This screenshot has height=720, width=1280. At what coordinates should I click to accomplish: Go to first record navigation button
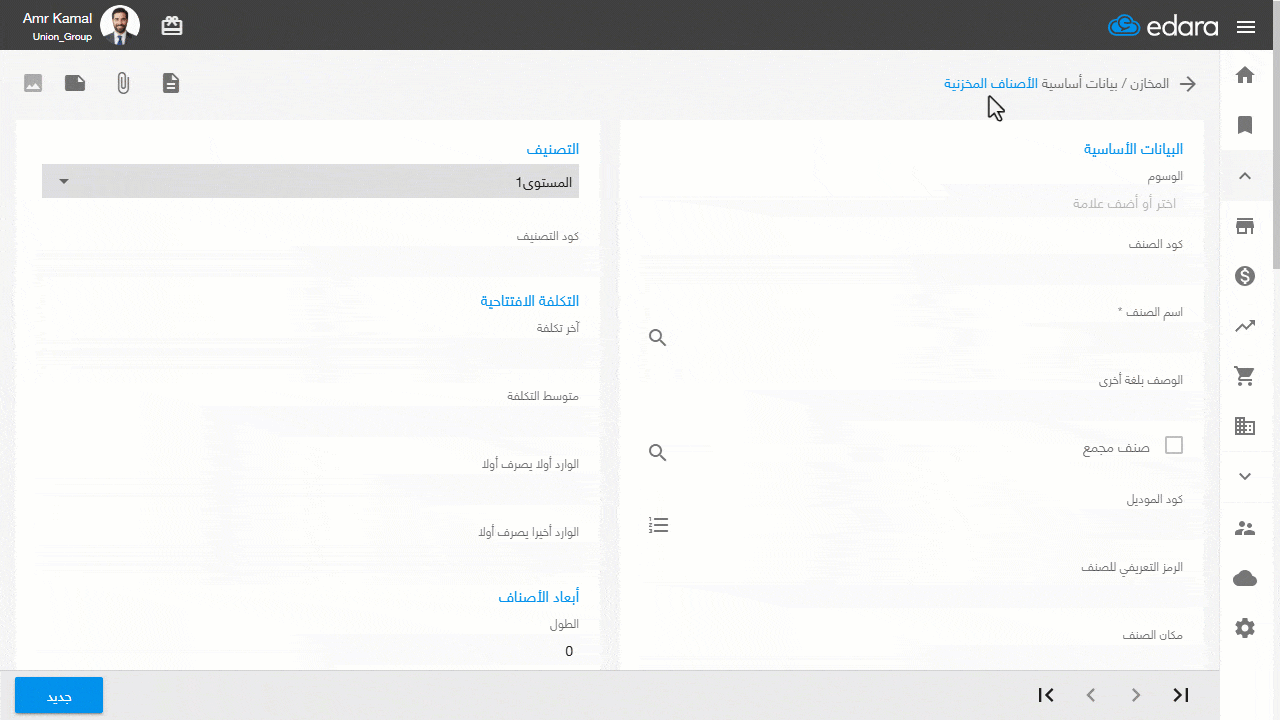click(1046, 695)
